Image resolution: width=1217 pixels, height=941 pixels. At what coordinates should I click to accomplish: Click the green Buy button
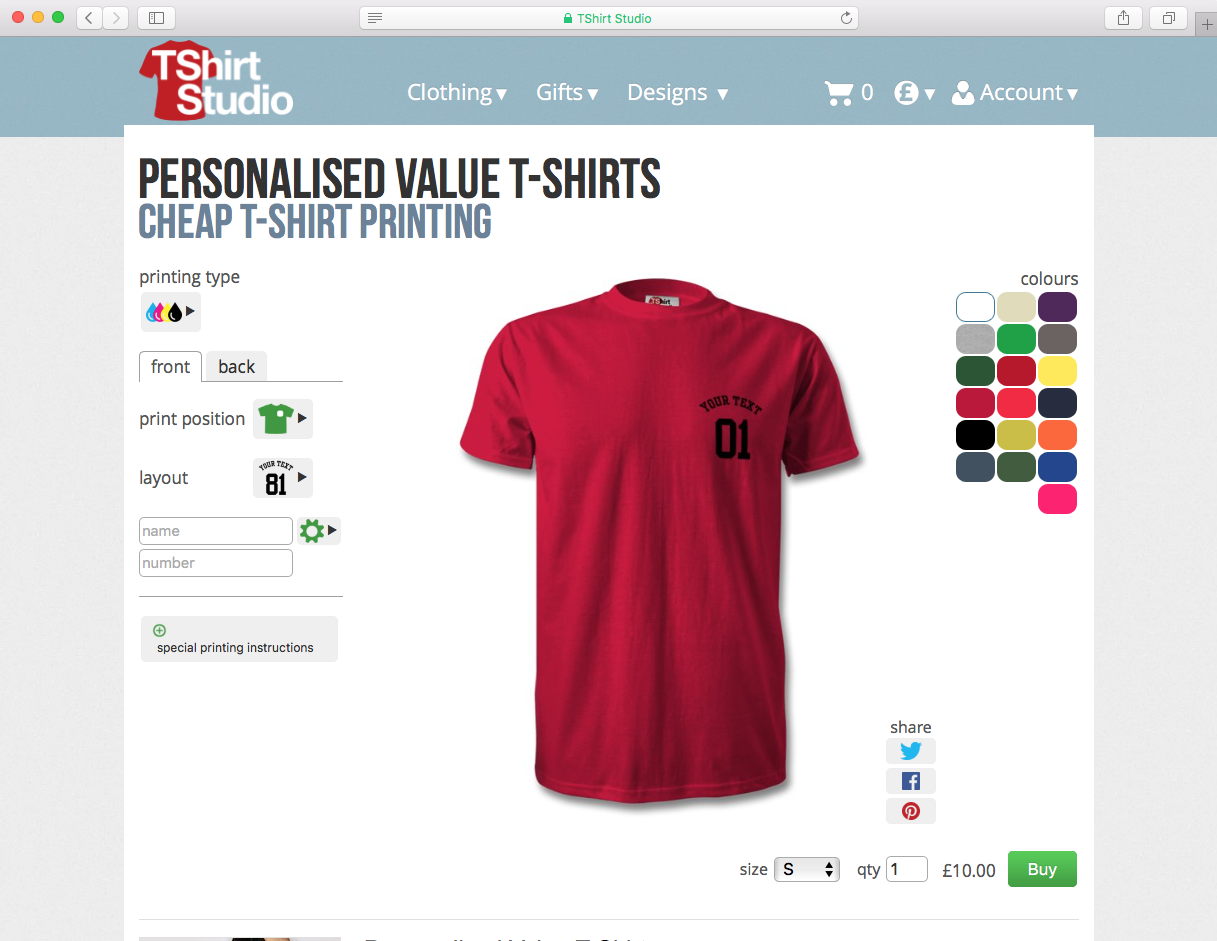(x=1042, y=869)
